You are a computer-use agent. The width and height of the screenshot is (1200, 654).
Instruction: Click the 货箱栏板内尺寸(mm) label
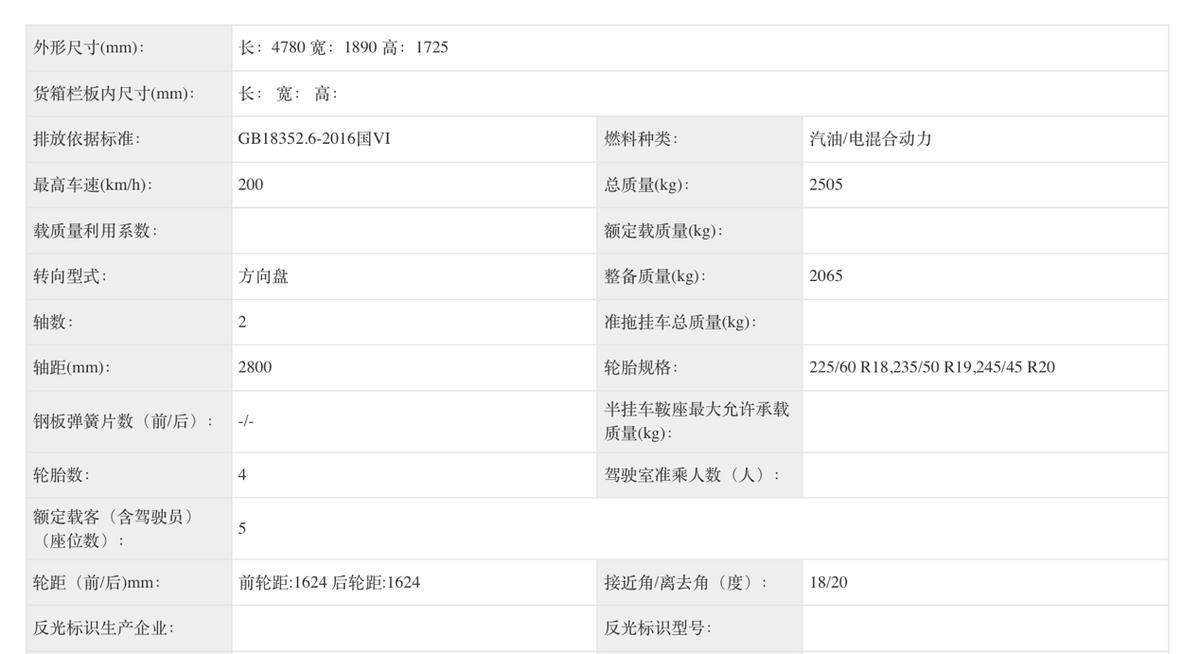114,94
